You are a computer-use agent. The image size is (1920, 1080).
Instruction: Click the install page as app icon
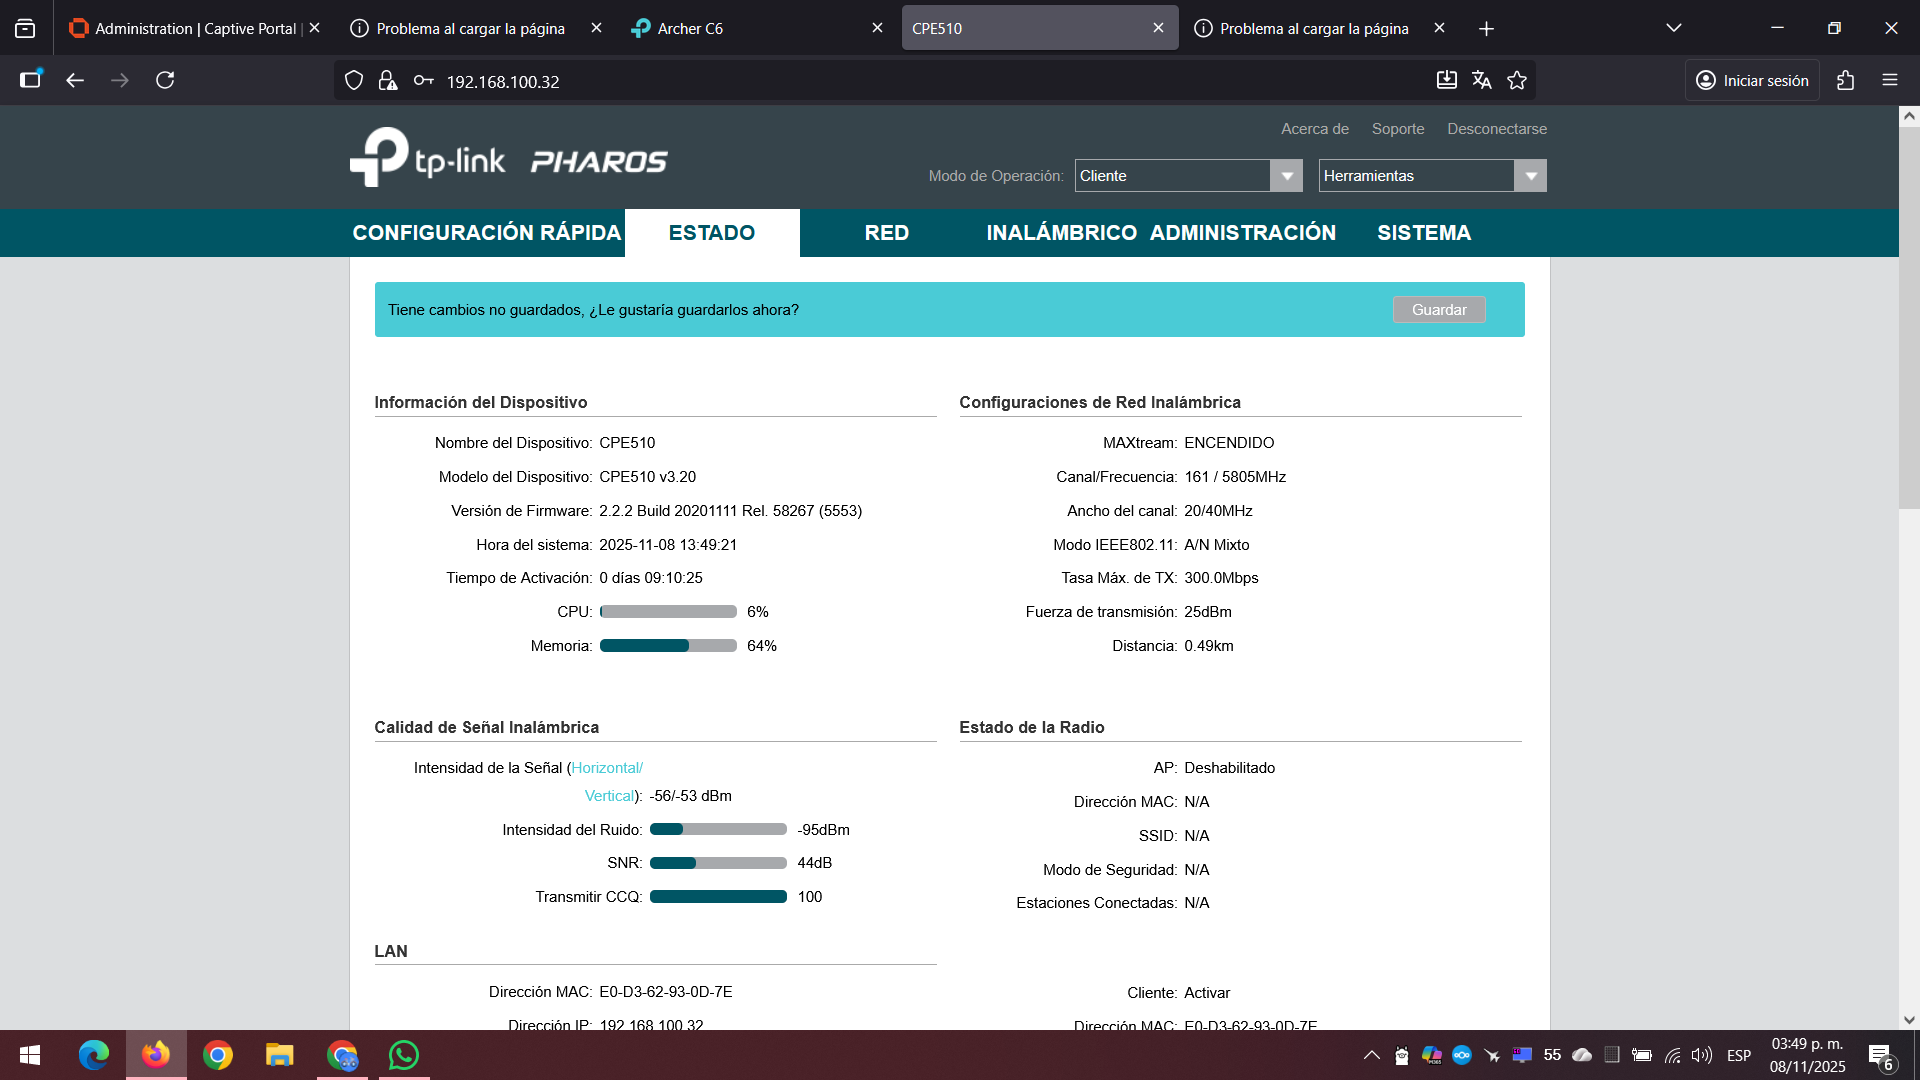[x=1446, y=80]
